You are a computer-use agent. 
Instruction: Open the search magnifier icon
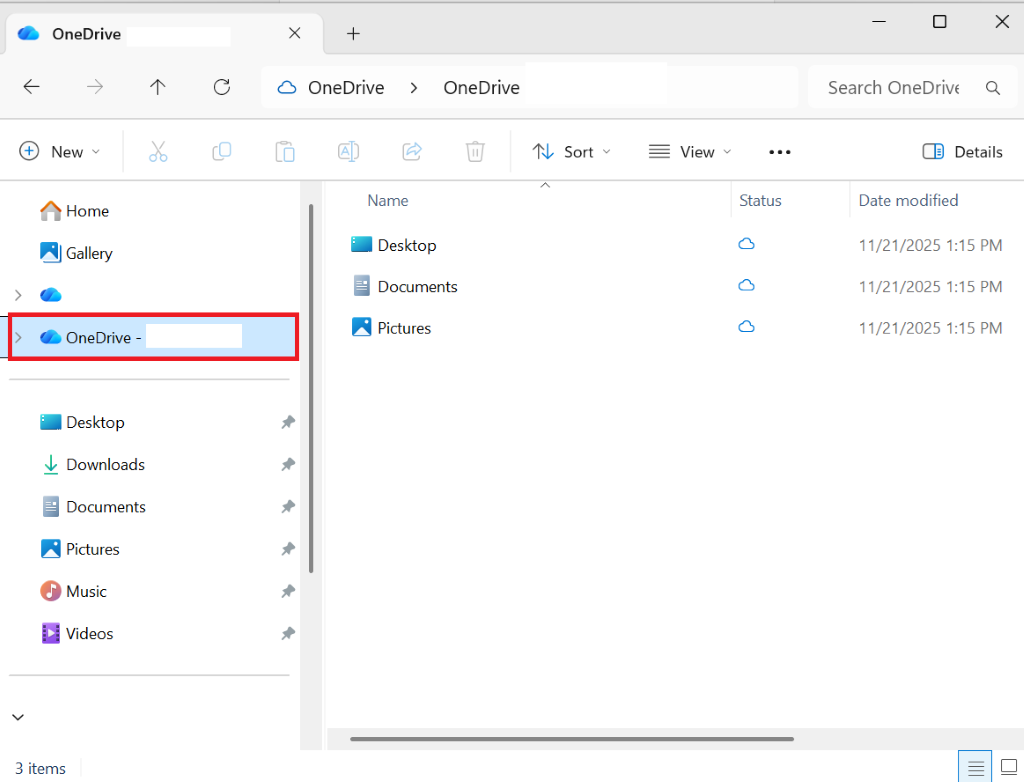point(992,87)
